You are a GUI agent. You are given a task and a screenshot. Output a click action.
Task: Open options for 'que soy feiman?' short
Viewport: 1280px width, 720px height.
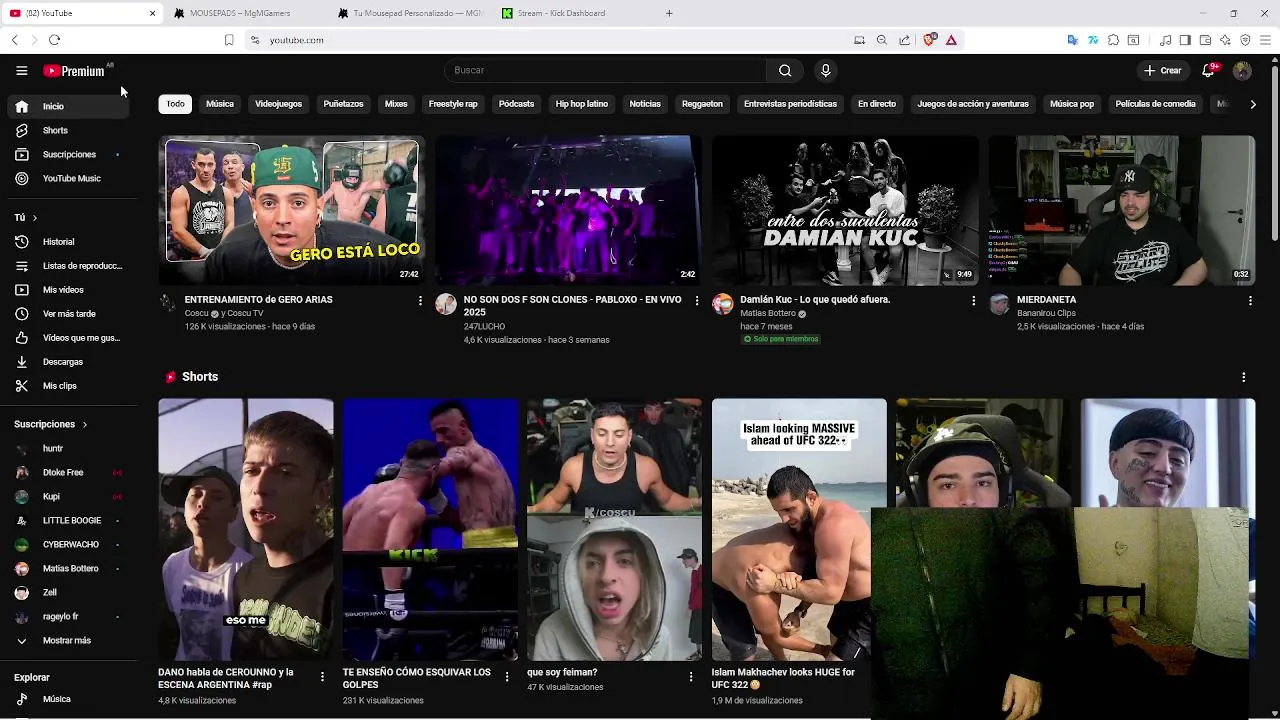690,677
